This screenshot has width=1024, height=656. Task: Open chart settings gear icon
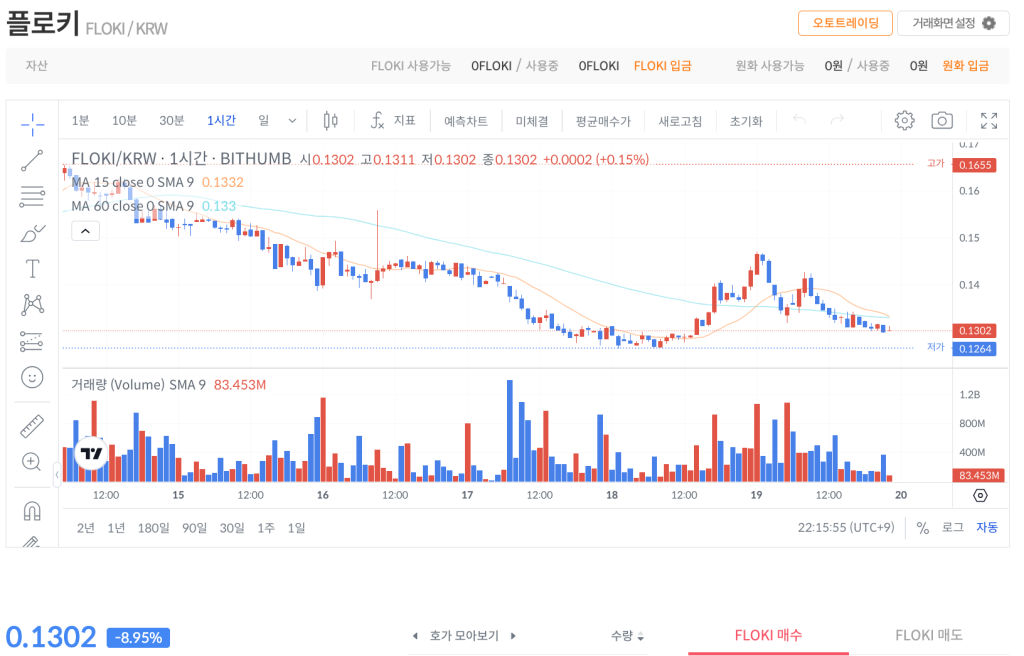[x=904, y=121]
